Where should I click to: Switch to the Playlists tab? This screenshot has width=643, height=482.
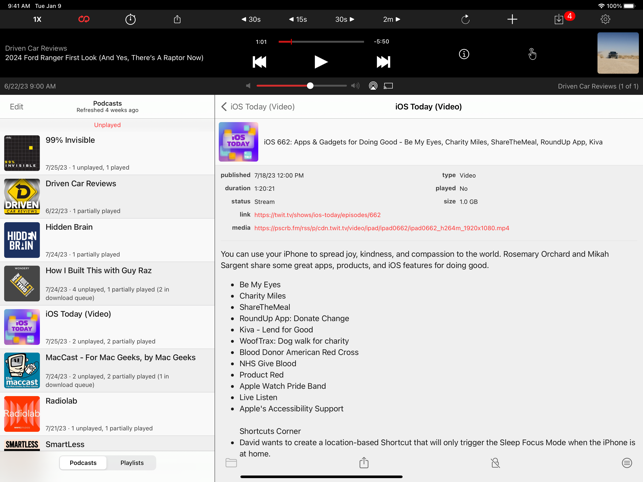coord(132,463)
